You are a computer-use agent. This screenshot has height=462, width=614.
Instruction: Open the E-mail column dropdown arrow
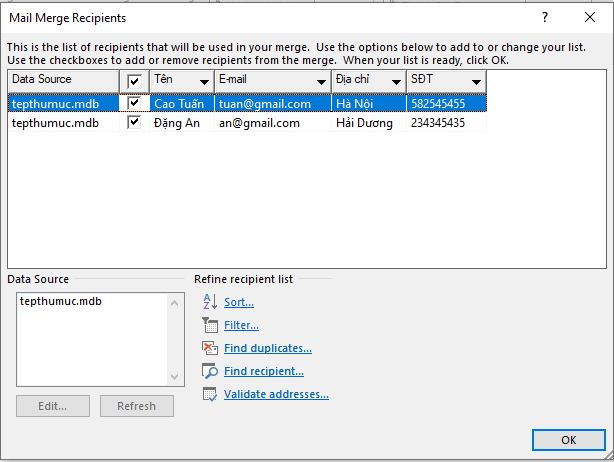point(321,82)
